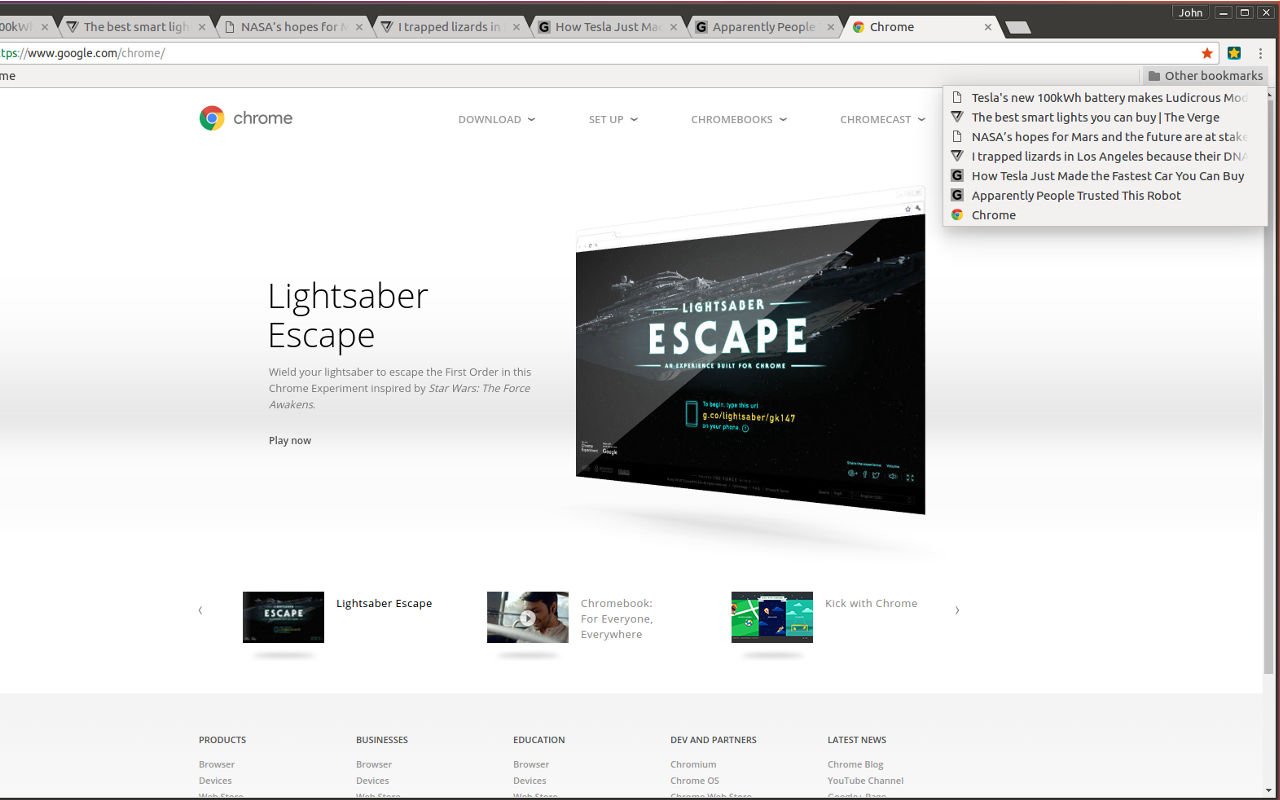Select the Kick with Chrome thumbnail
Screen dimensions: 1280x800
pyautogui.click(x=772, y=617)
